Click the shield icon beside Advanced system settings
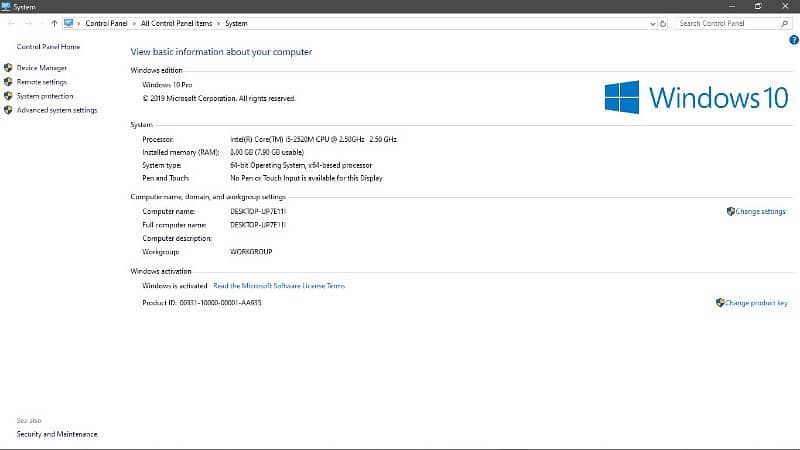The image size is (800, 450). coord(9,110)
